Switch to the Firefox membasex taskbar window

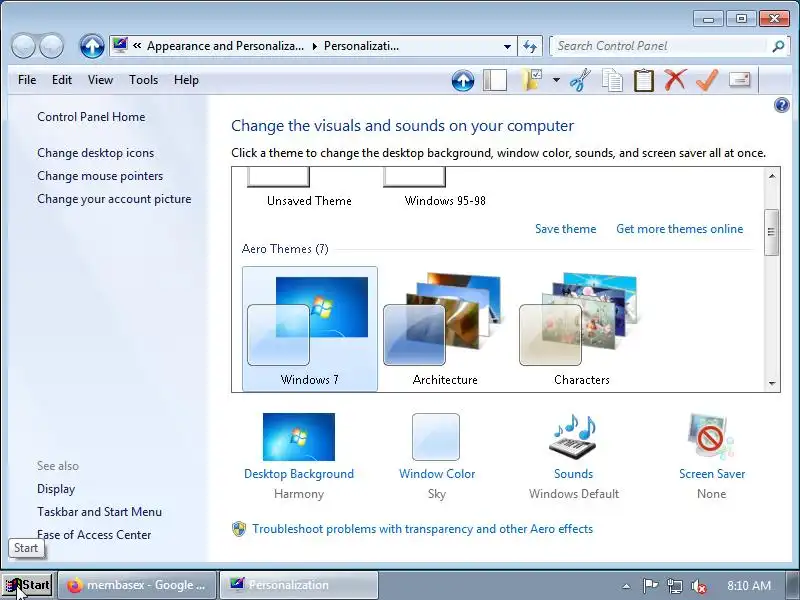[137, 585]
